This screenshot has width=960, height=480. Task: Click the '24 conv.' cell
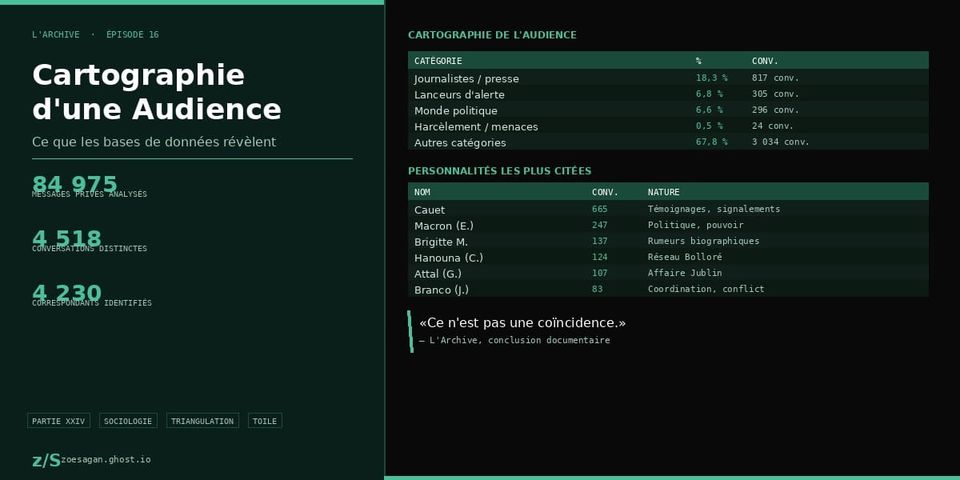click(773, 126)
